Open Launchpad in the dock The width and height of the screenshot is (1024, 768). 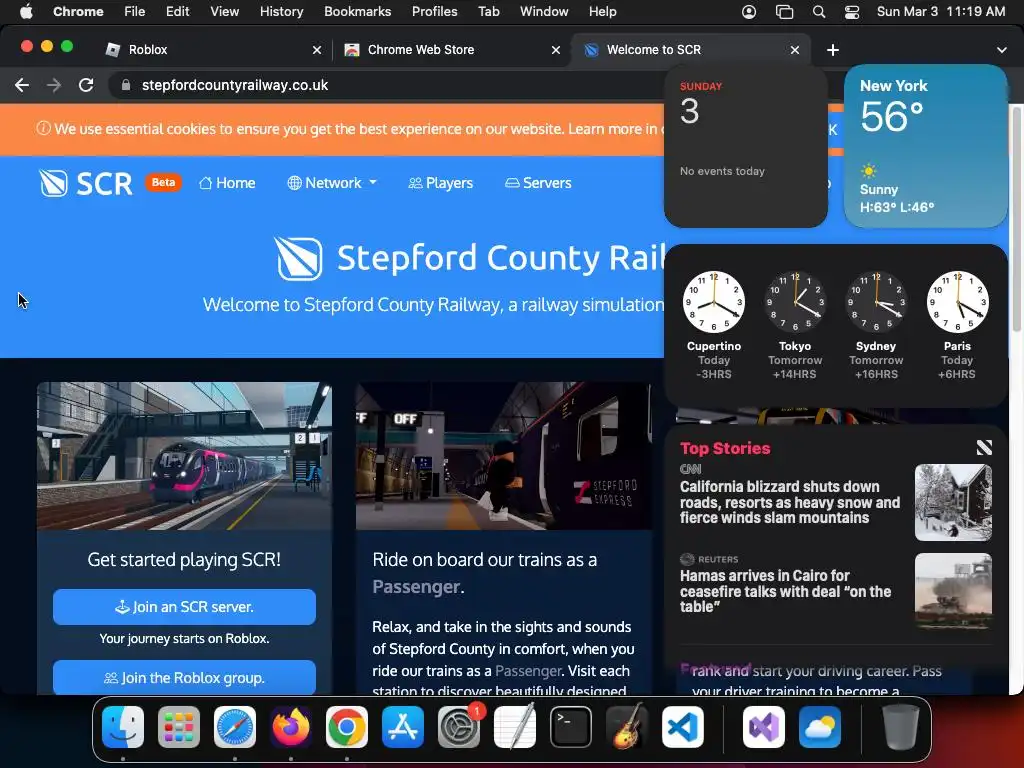click(x=179, y=727)
